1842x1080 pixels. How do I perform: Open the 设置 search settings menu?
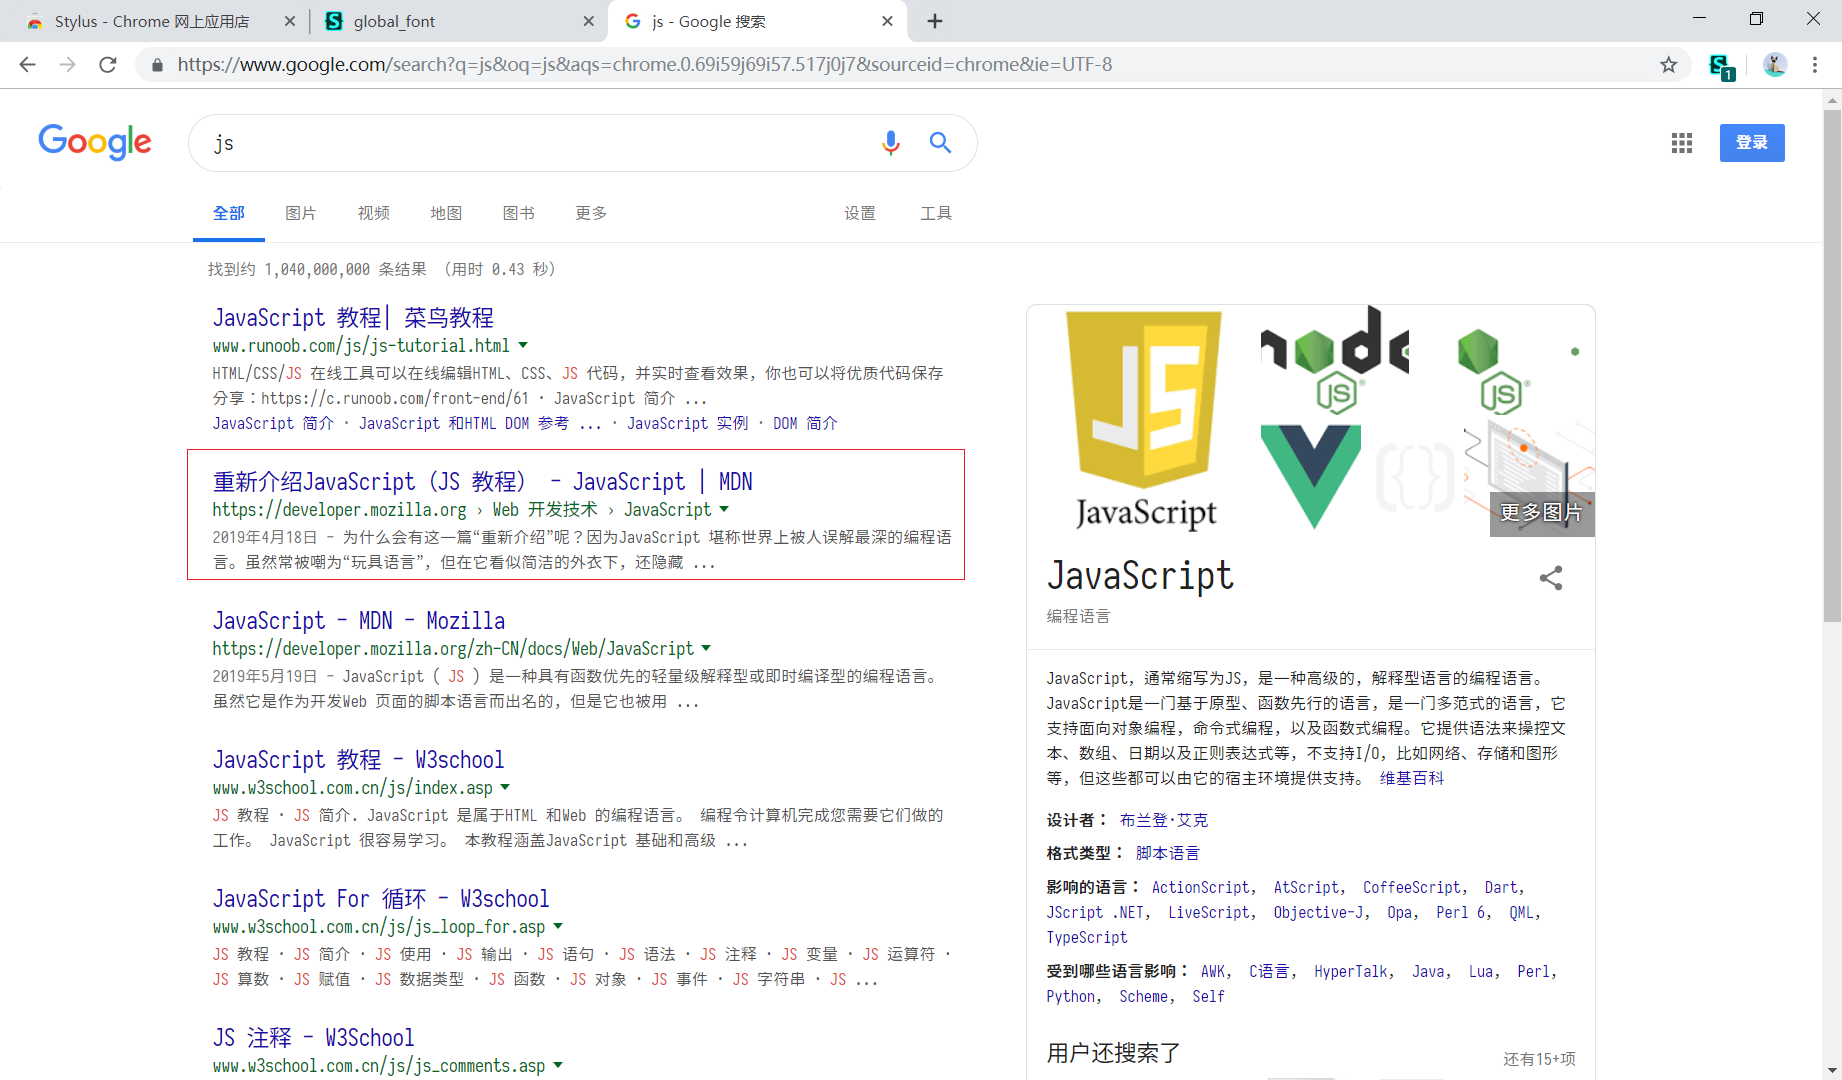[860, 213]
